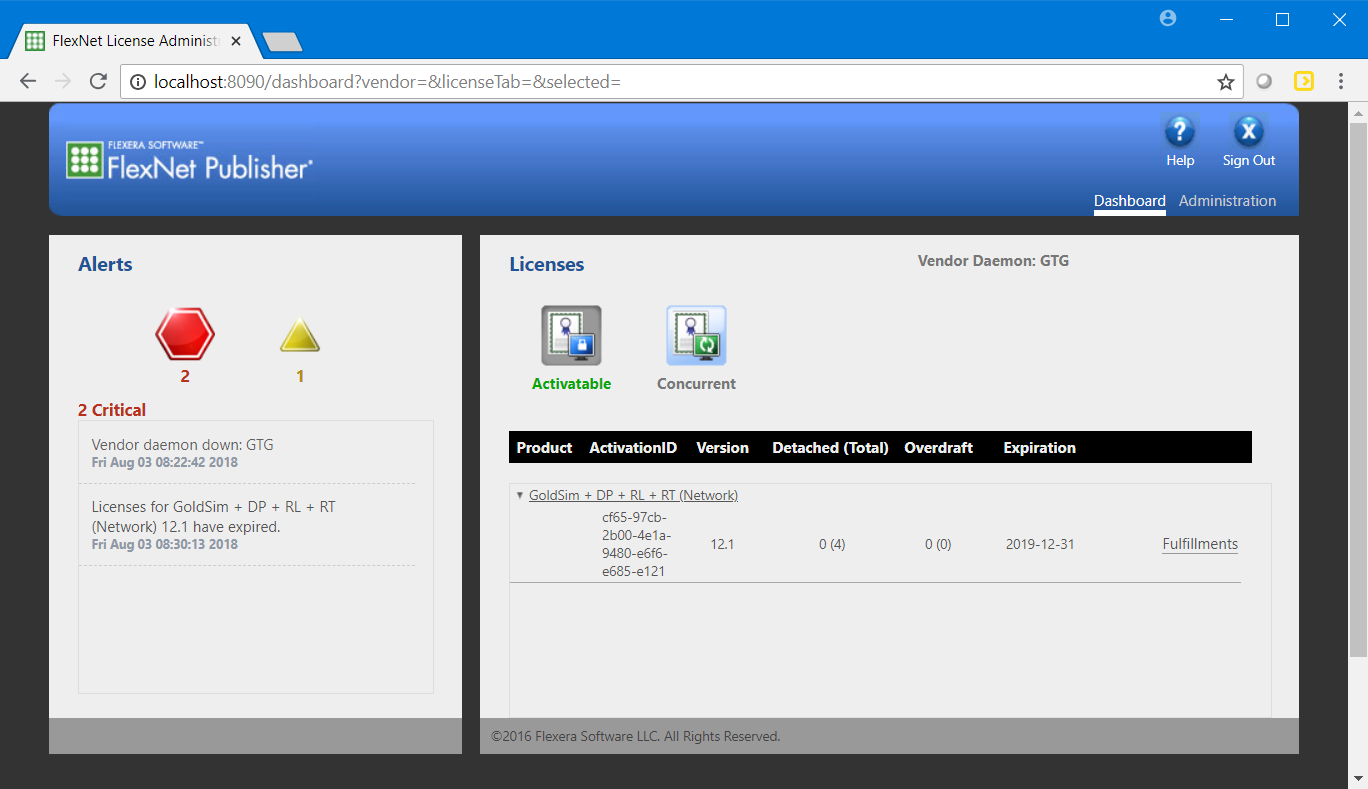This screenshot has height=789, width=1368.
Task: Click the warning alert count 1
Action: (300, 377)
